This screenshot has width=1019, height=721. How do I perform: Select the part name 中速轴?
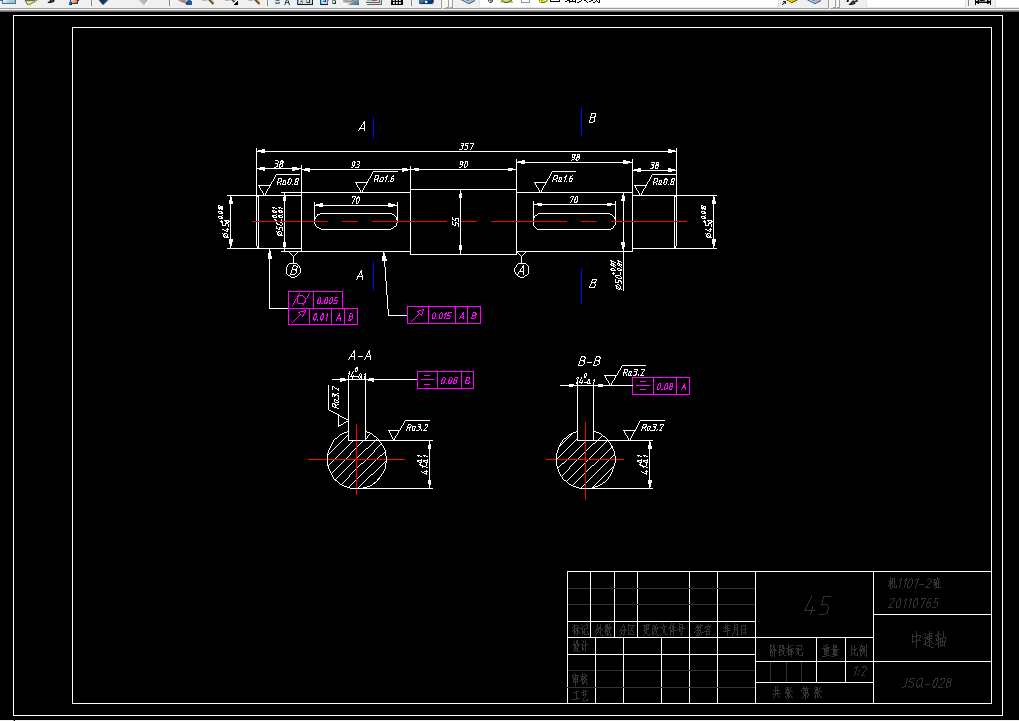(x=929, y=640)
